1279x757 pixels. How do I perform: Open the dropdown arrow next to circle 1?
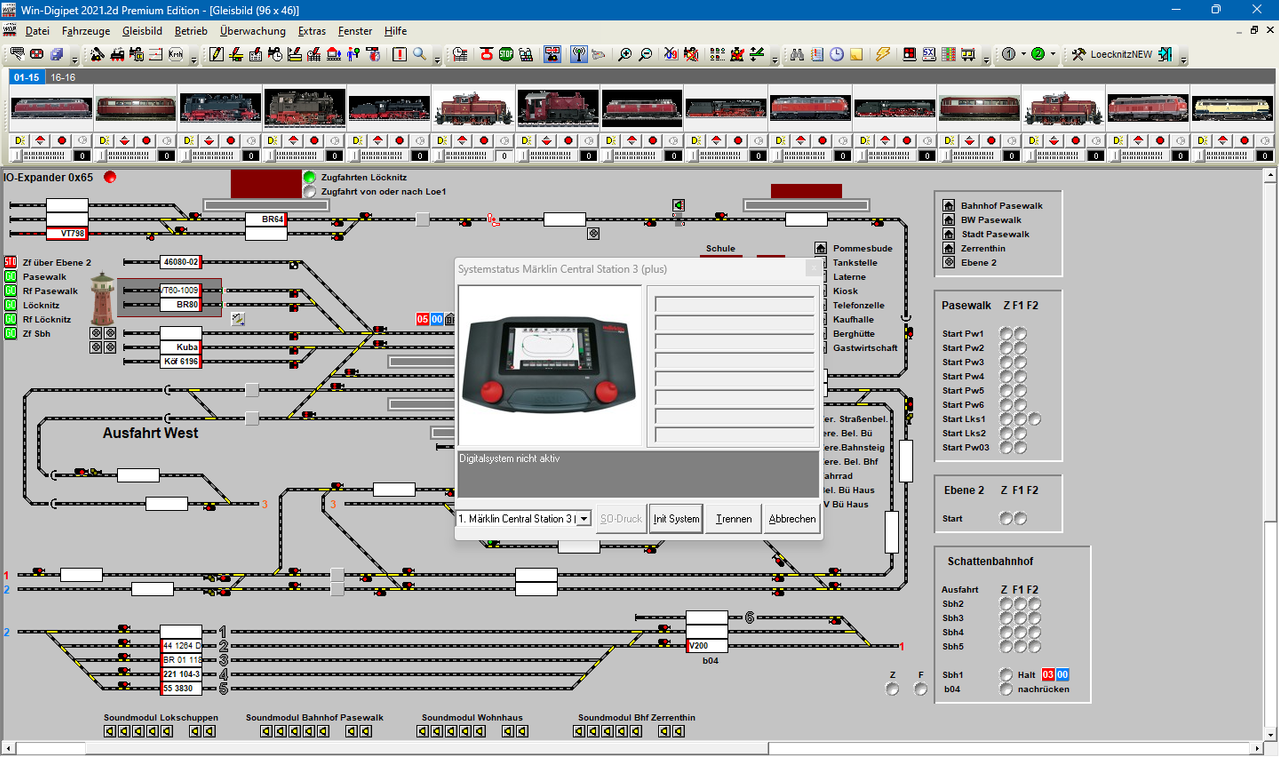point(1023,54)
